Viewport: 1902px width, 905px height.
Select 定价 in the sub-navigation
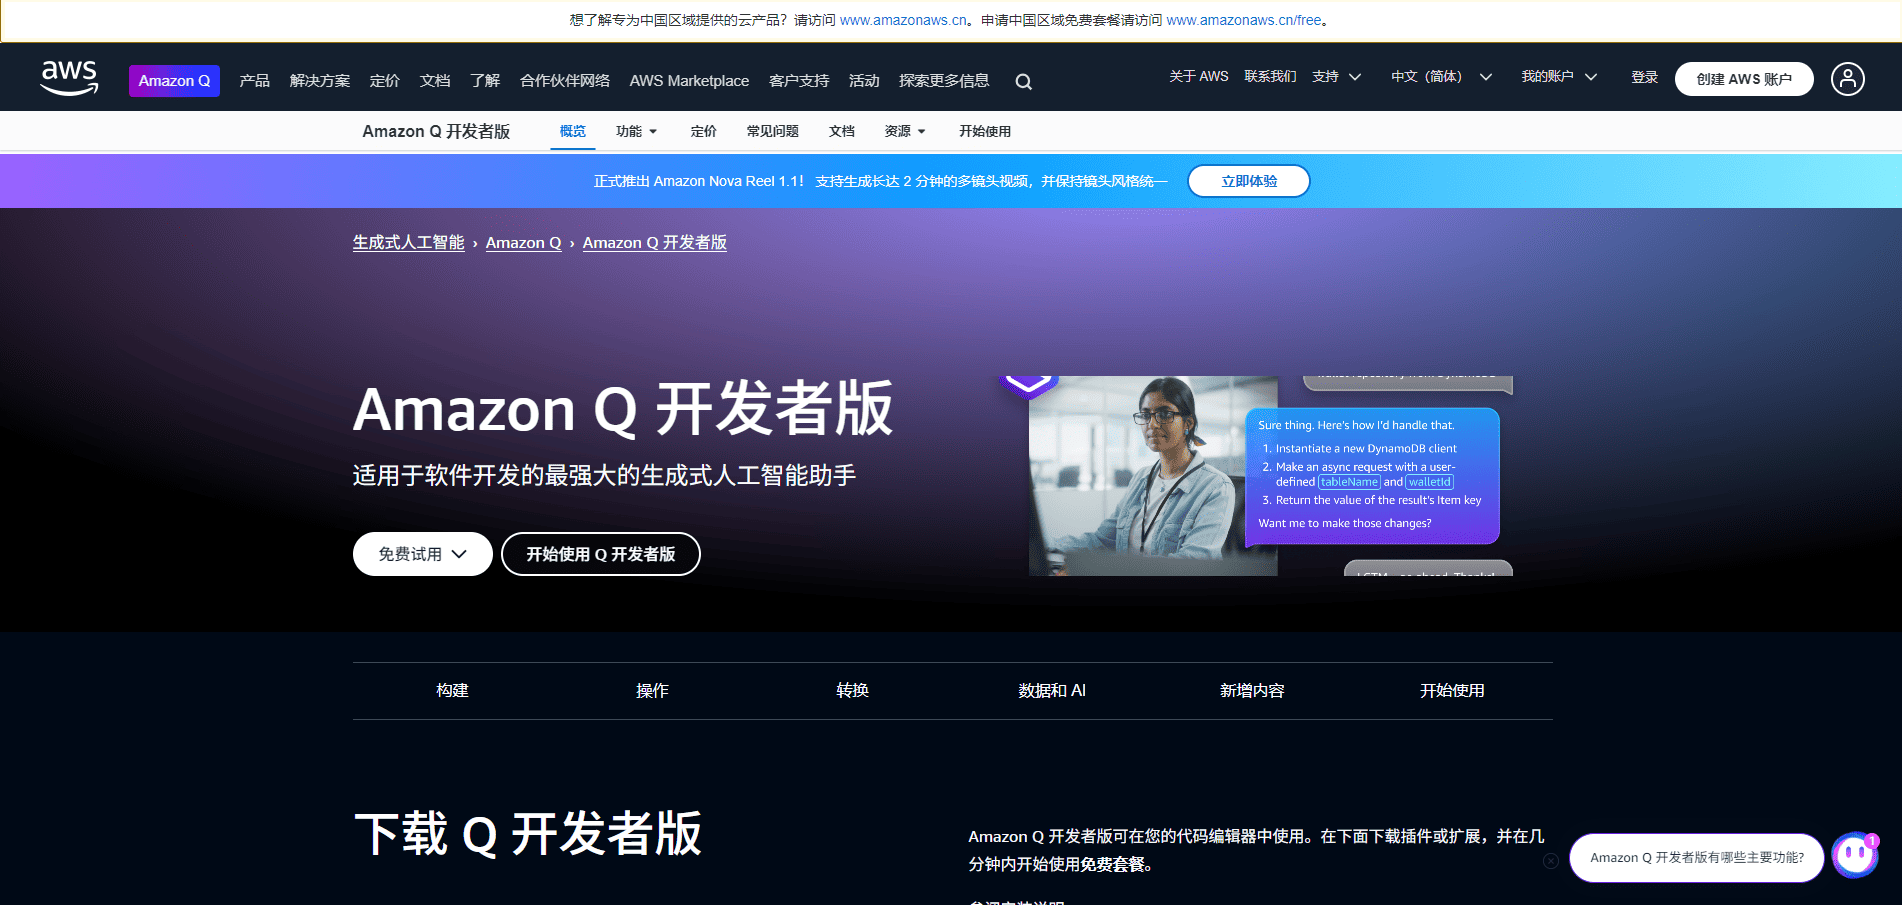703,131
